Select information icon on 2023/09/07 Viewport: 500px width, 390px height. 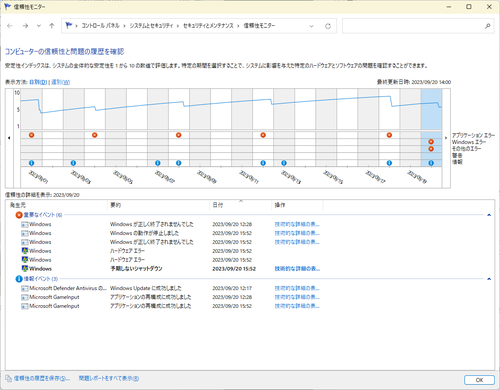tap(158, 163)
